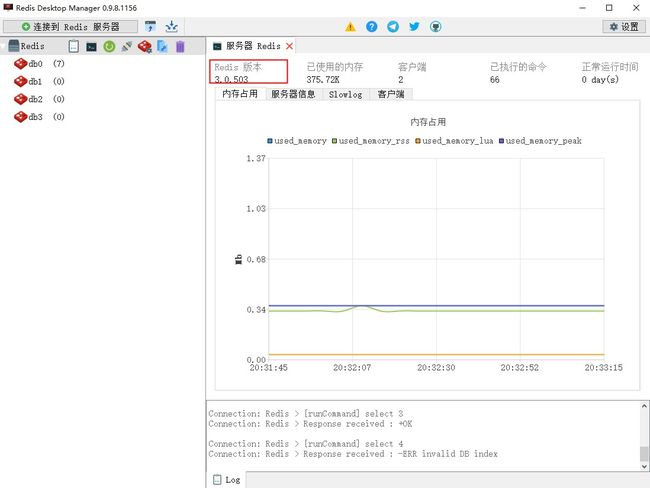Click the blue document edit icon on the Redis row
This screenshot has height=488, width=650.
162,46
